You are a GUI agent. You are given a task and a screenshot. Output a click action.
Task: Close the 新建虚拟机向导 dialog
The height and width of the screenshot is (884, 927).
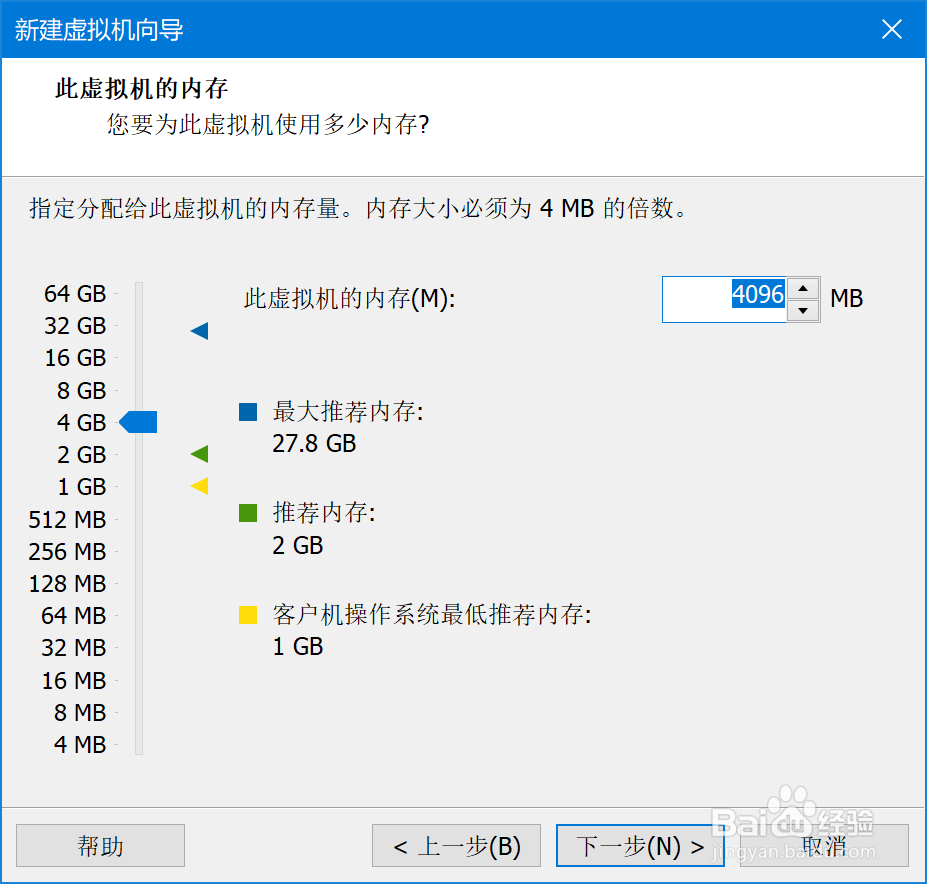click(892, 29)
